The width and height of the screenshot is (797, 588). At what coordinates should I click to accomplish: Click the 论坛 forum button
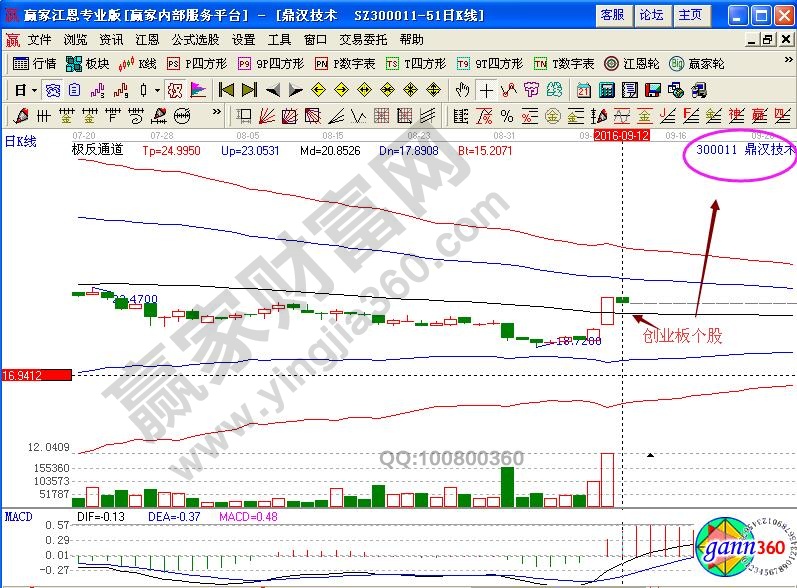(x=651, y=15)
